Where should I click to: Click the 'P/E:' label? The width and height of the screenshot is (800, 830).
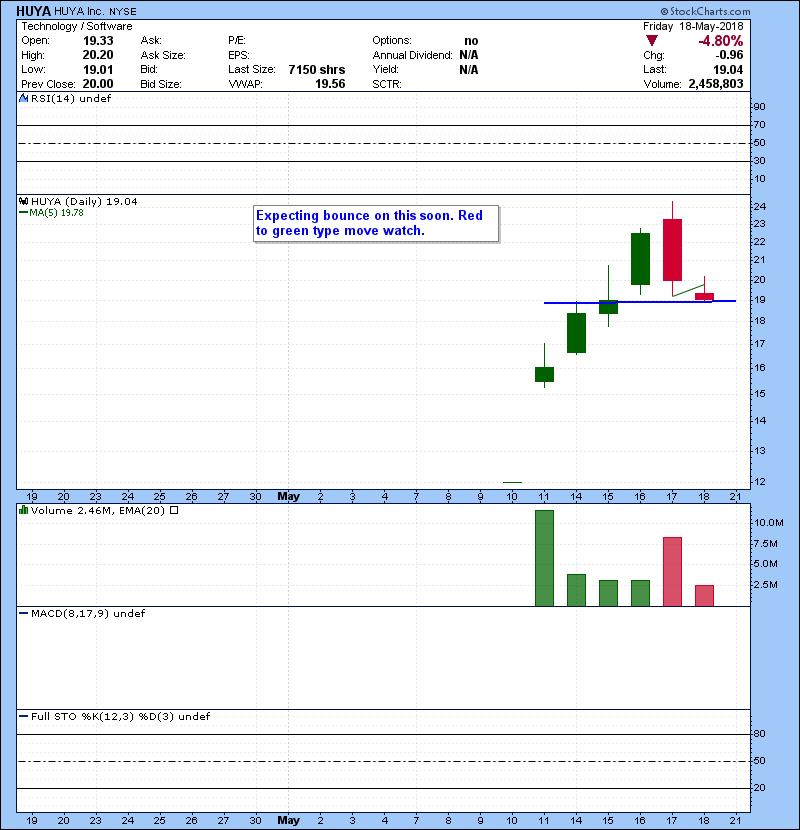pyautogui.click(x=237, y=41)
